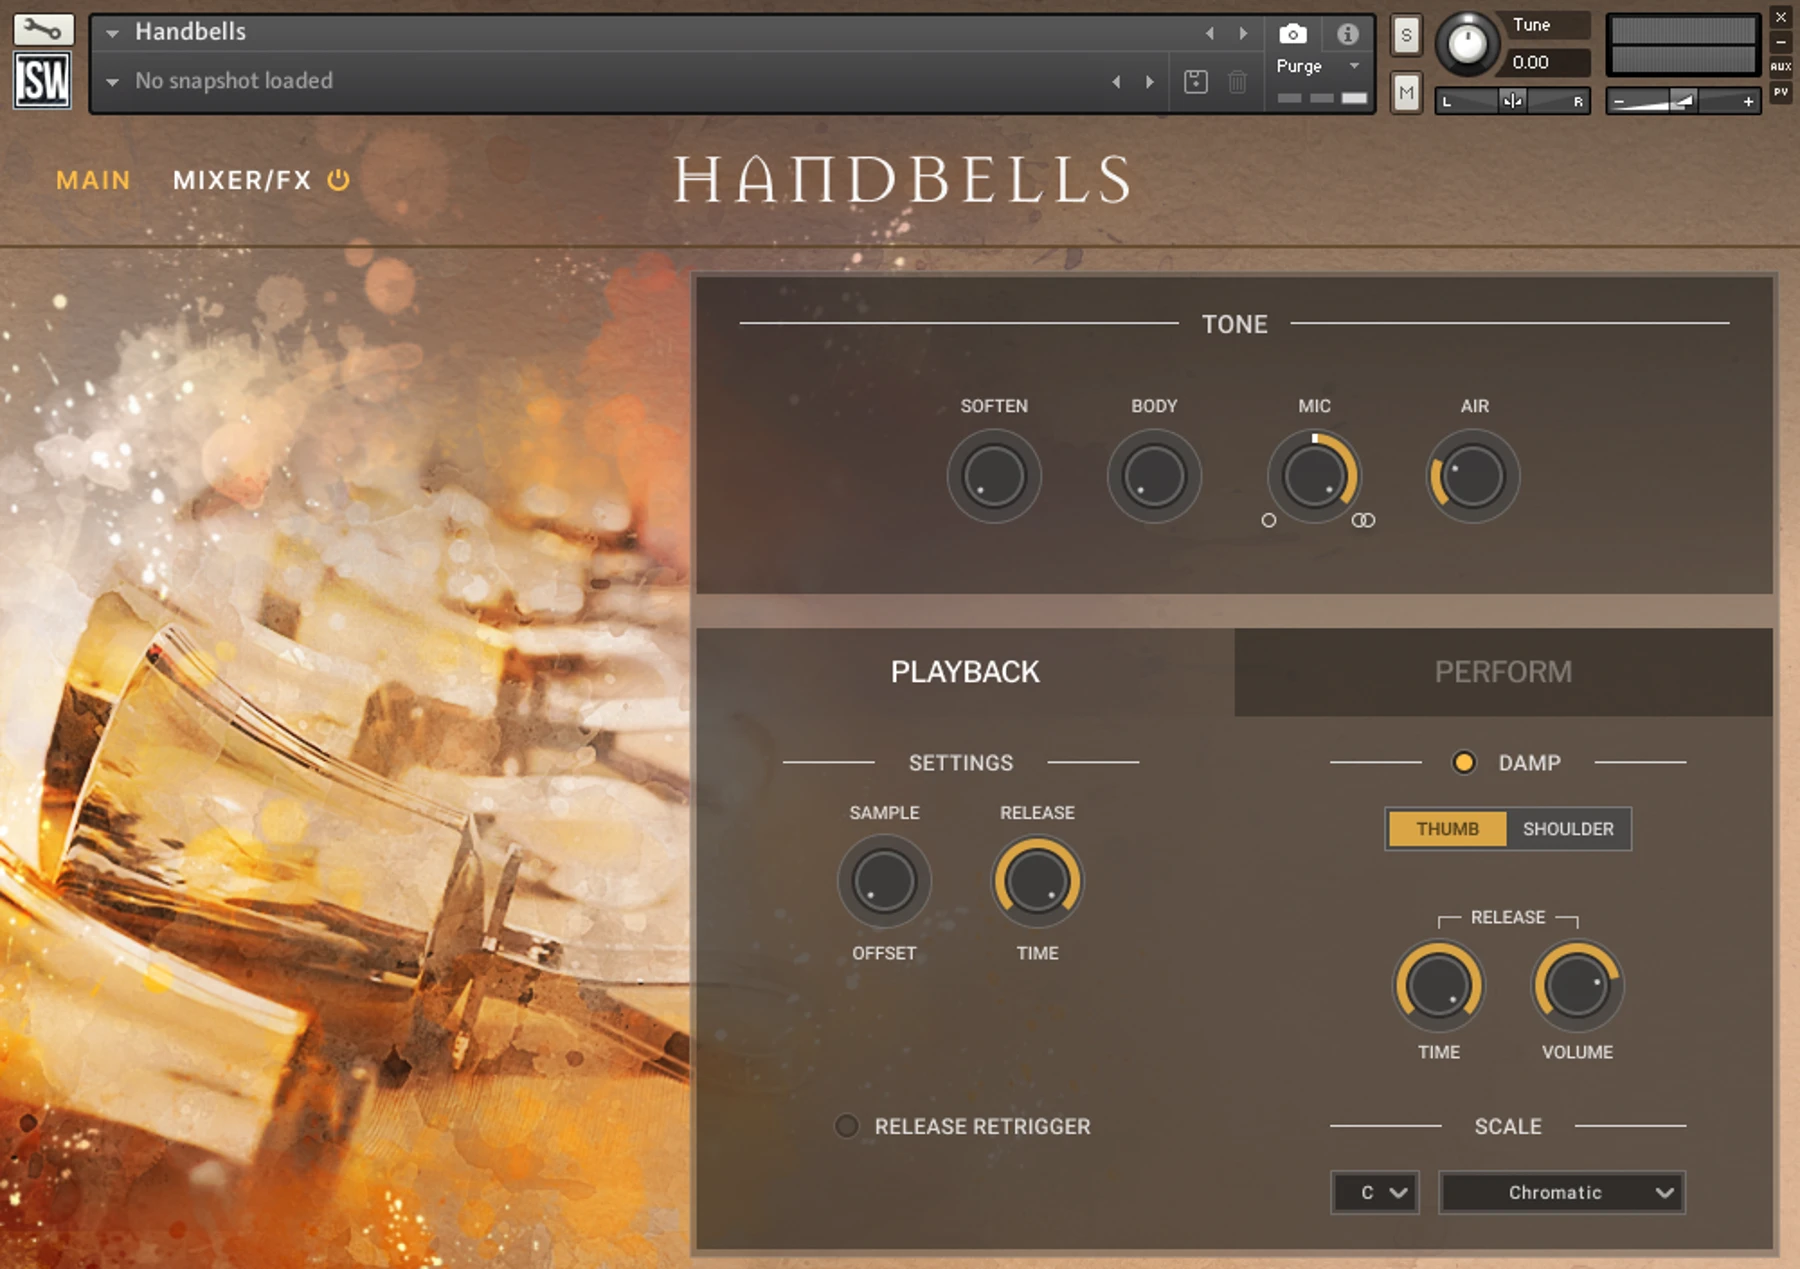Enable the Release Retrigger option
The height and width of the screenshot is (1269, 1800).
pos(846,1126)
